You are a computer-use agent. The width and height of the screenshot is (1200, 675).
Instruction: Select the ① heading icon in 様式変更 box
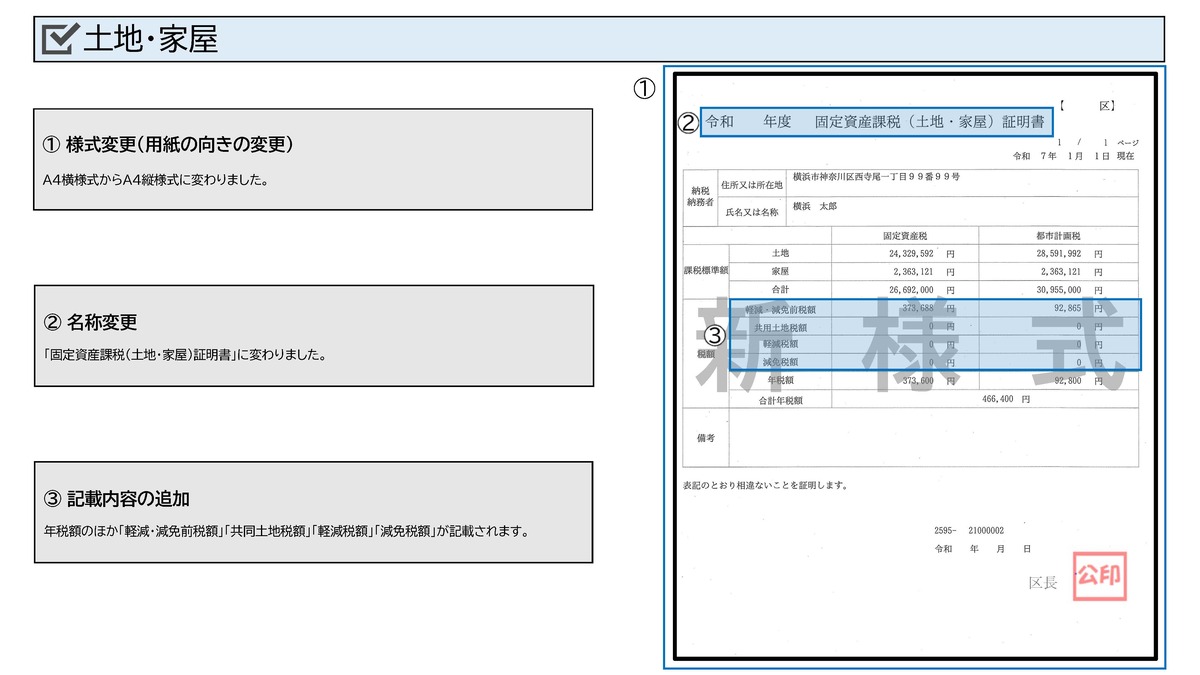point(48,148)
